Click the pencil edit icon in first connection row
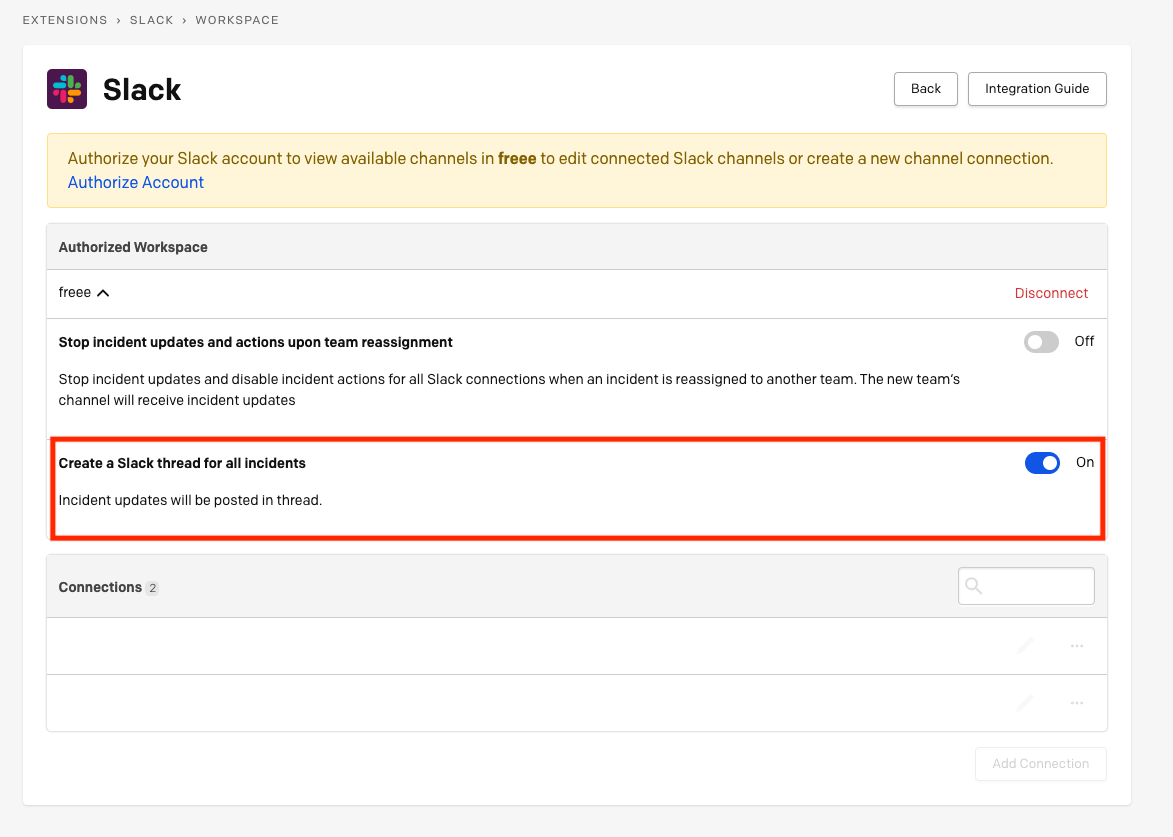 [x=1025, y=646]
